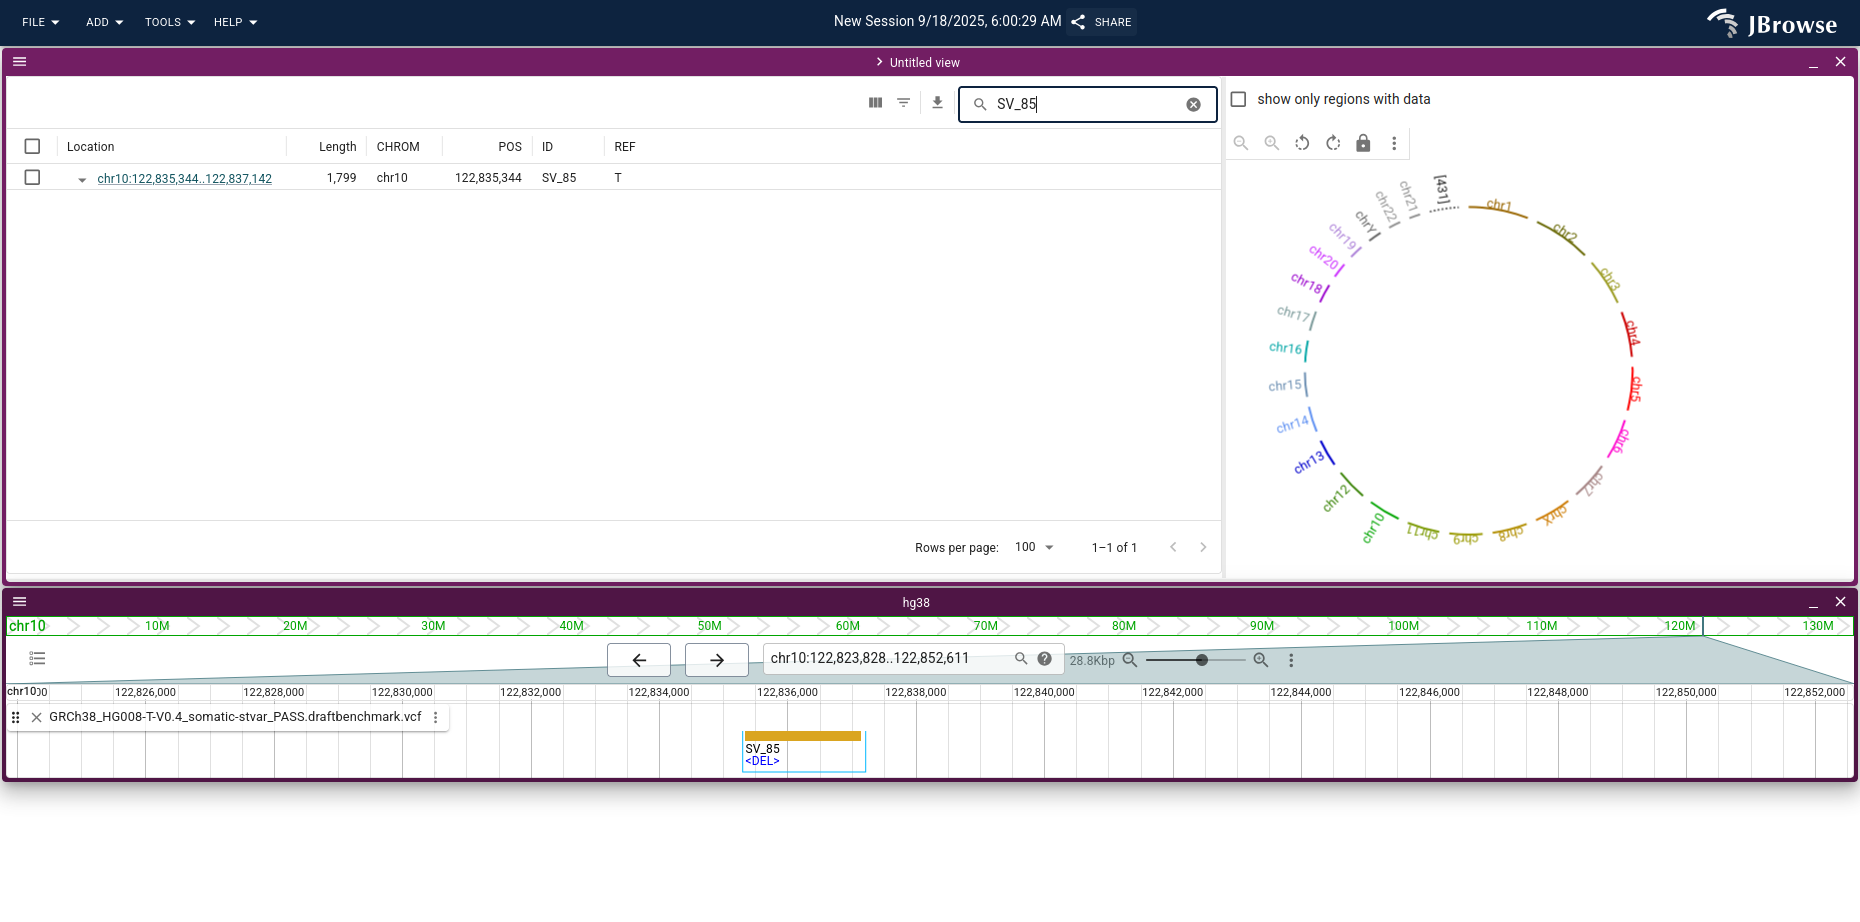Click chr13 arc in circular view

pyautogui.click(x=1326, y=453)
